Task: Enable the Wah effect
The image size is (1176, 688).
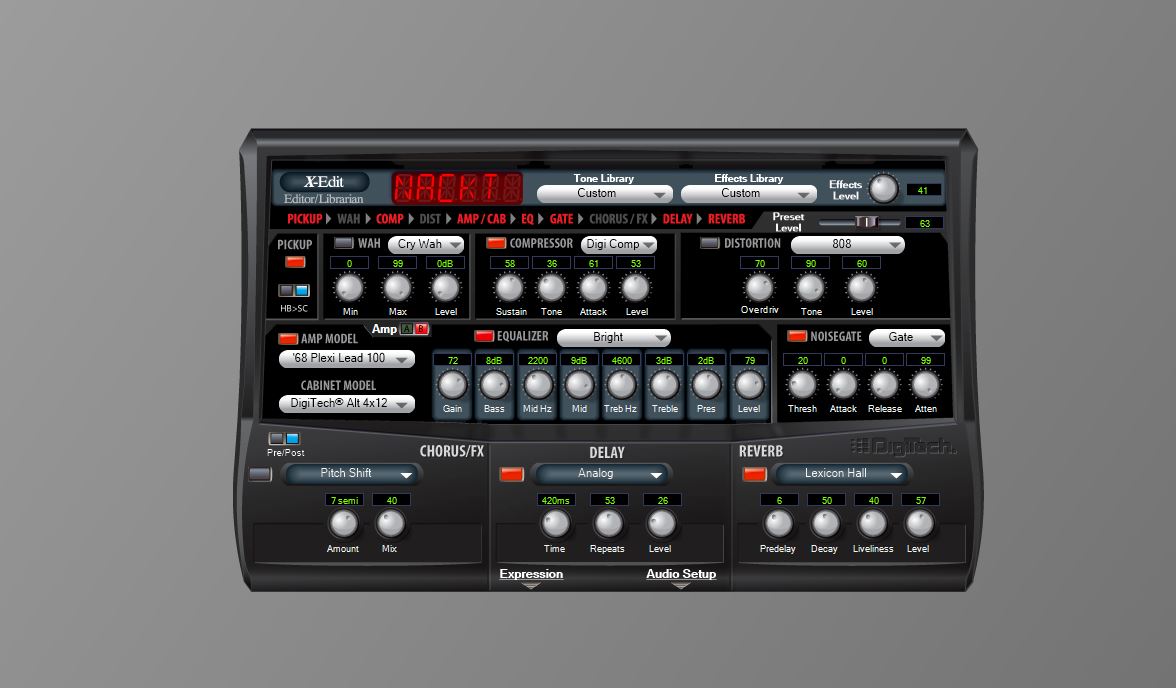Action: tap(344, 243)
